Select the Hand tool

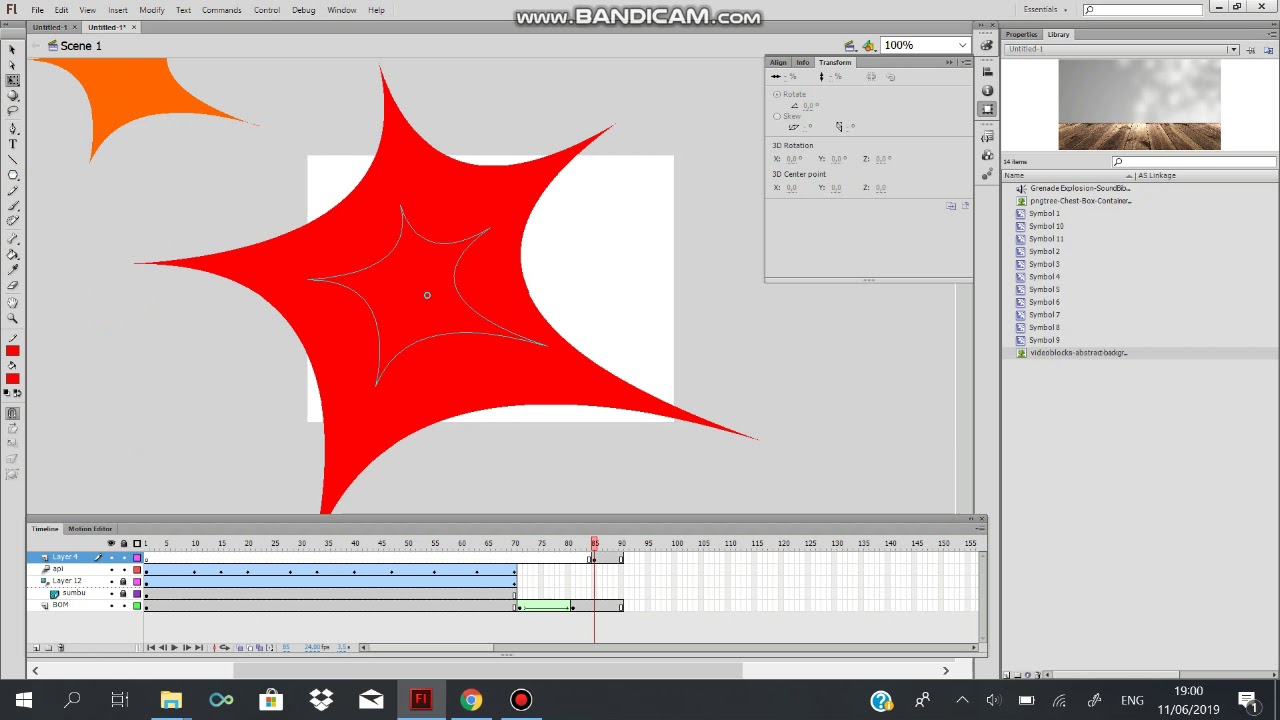point(12,303)
